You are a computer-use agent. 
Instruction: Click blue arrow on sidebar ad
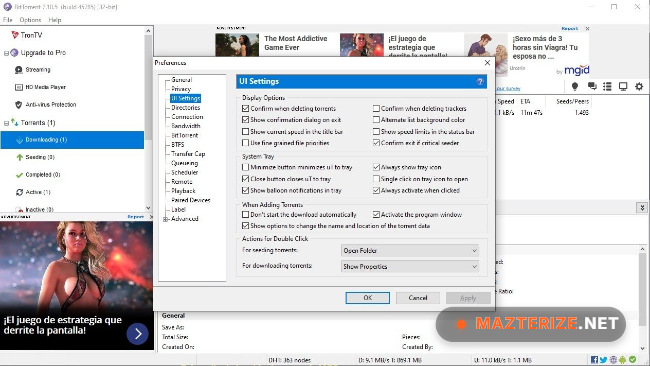point(138,333)
